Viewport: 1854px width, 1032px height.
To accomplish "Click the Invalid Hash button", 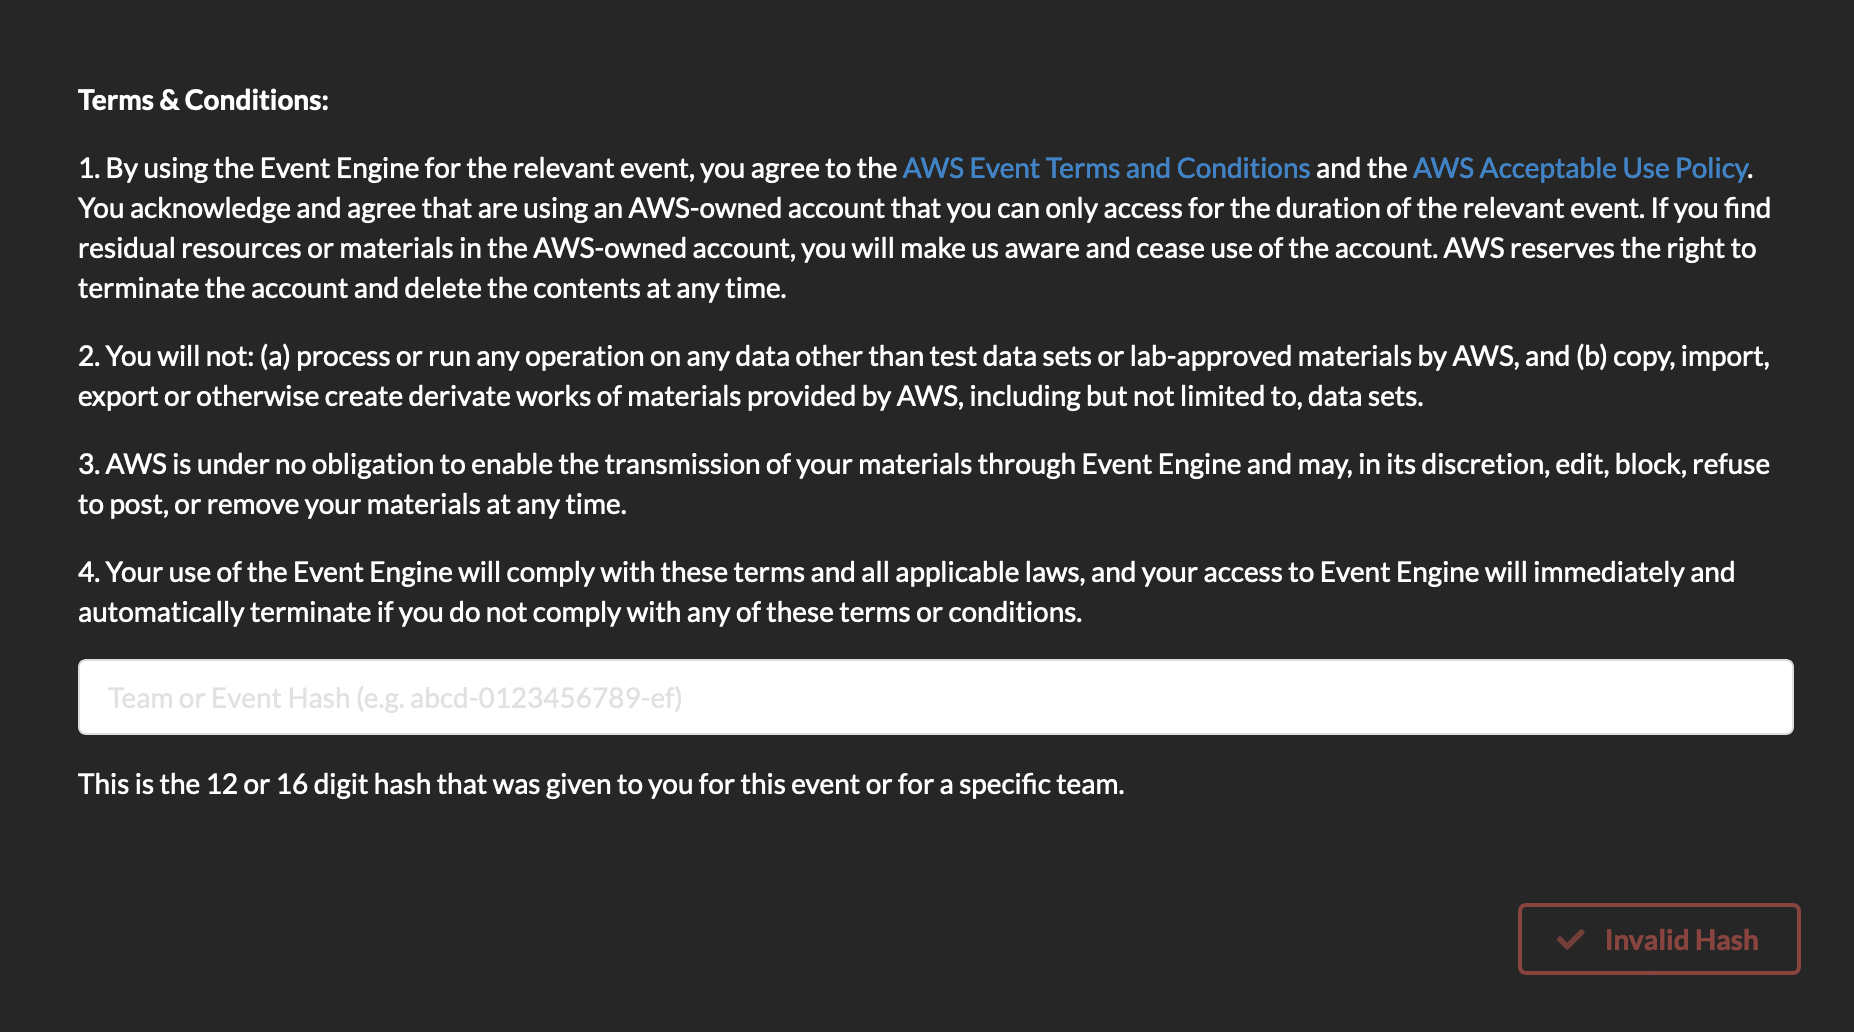I will pos(1659,939).
